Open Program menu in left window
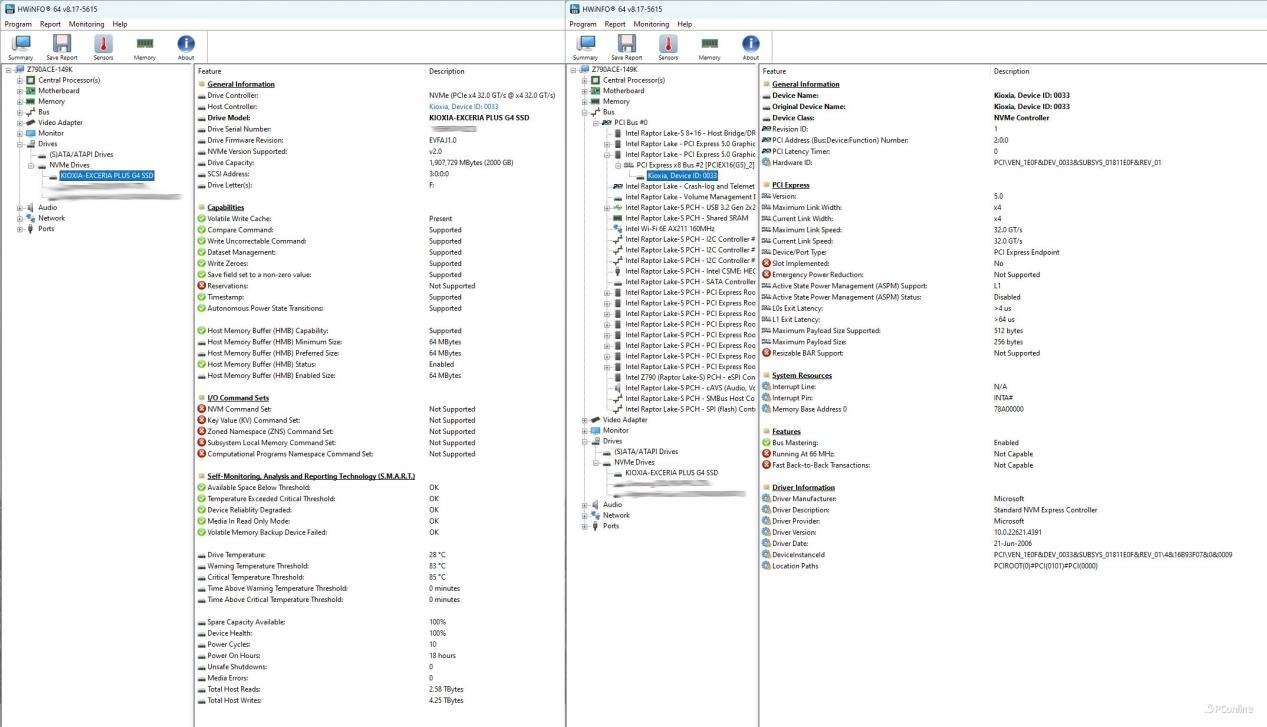 [x=18, y=24]
